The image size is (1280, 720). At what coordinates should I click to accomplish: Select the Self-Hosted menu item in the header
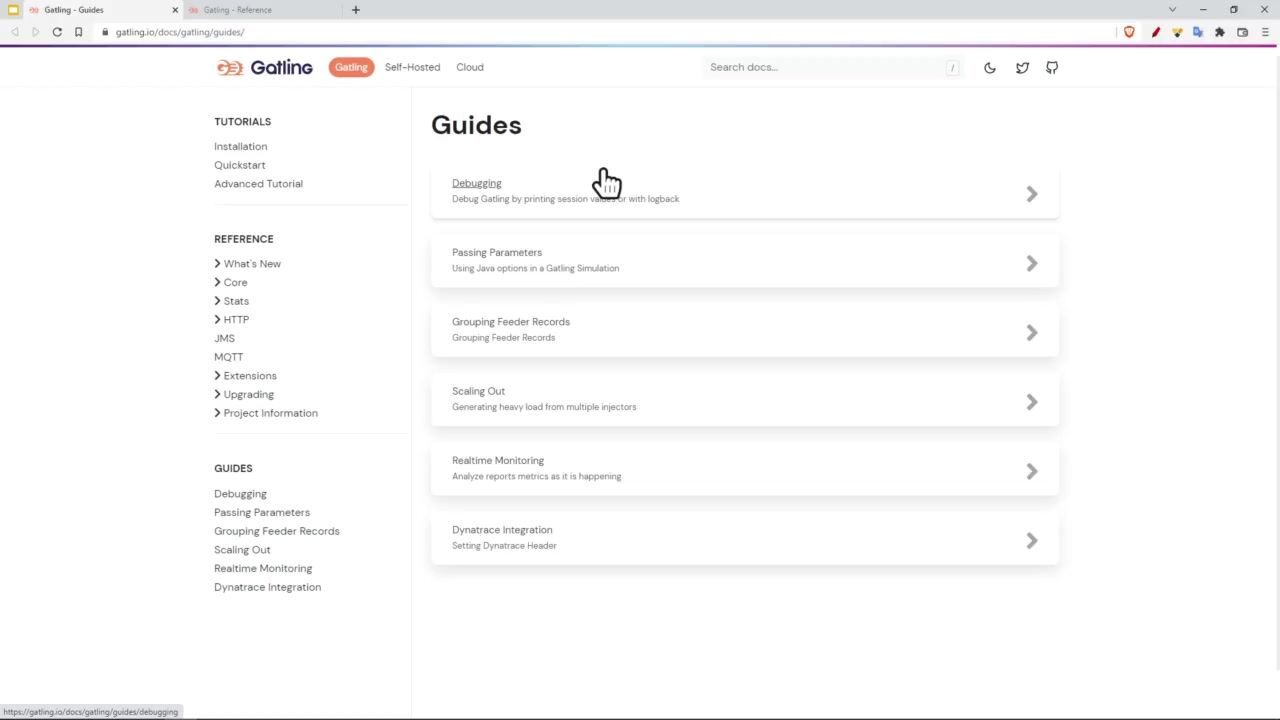(412, 67)
